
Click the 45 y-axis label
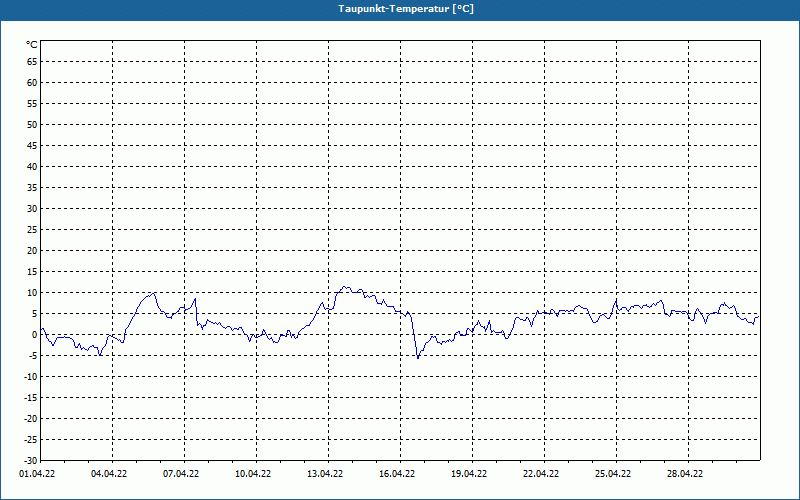32,145
